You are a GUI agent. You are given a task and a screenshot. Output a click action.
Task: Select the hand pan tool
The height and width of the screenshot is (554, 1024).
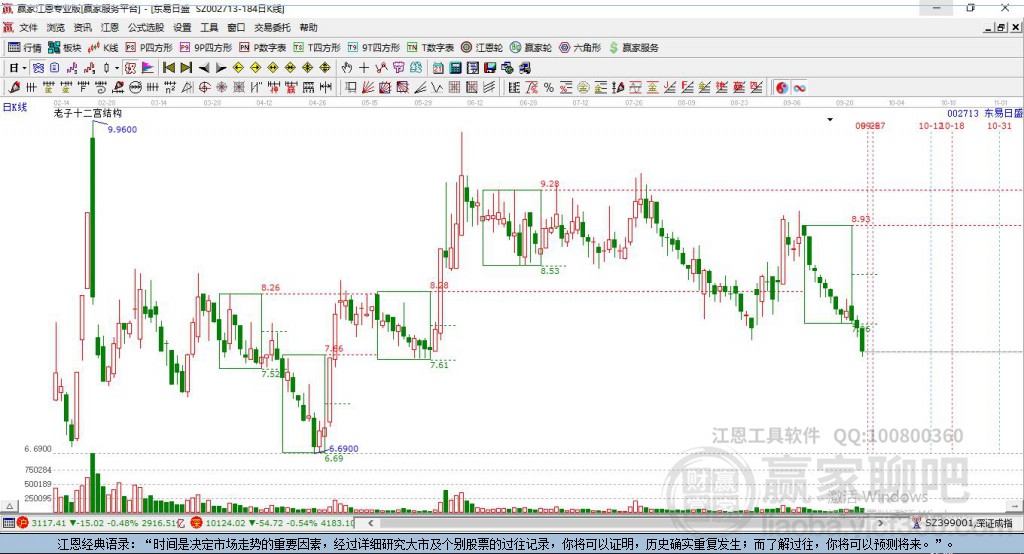coord(347,68)
